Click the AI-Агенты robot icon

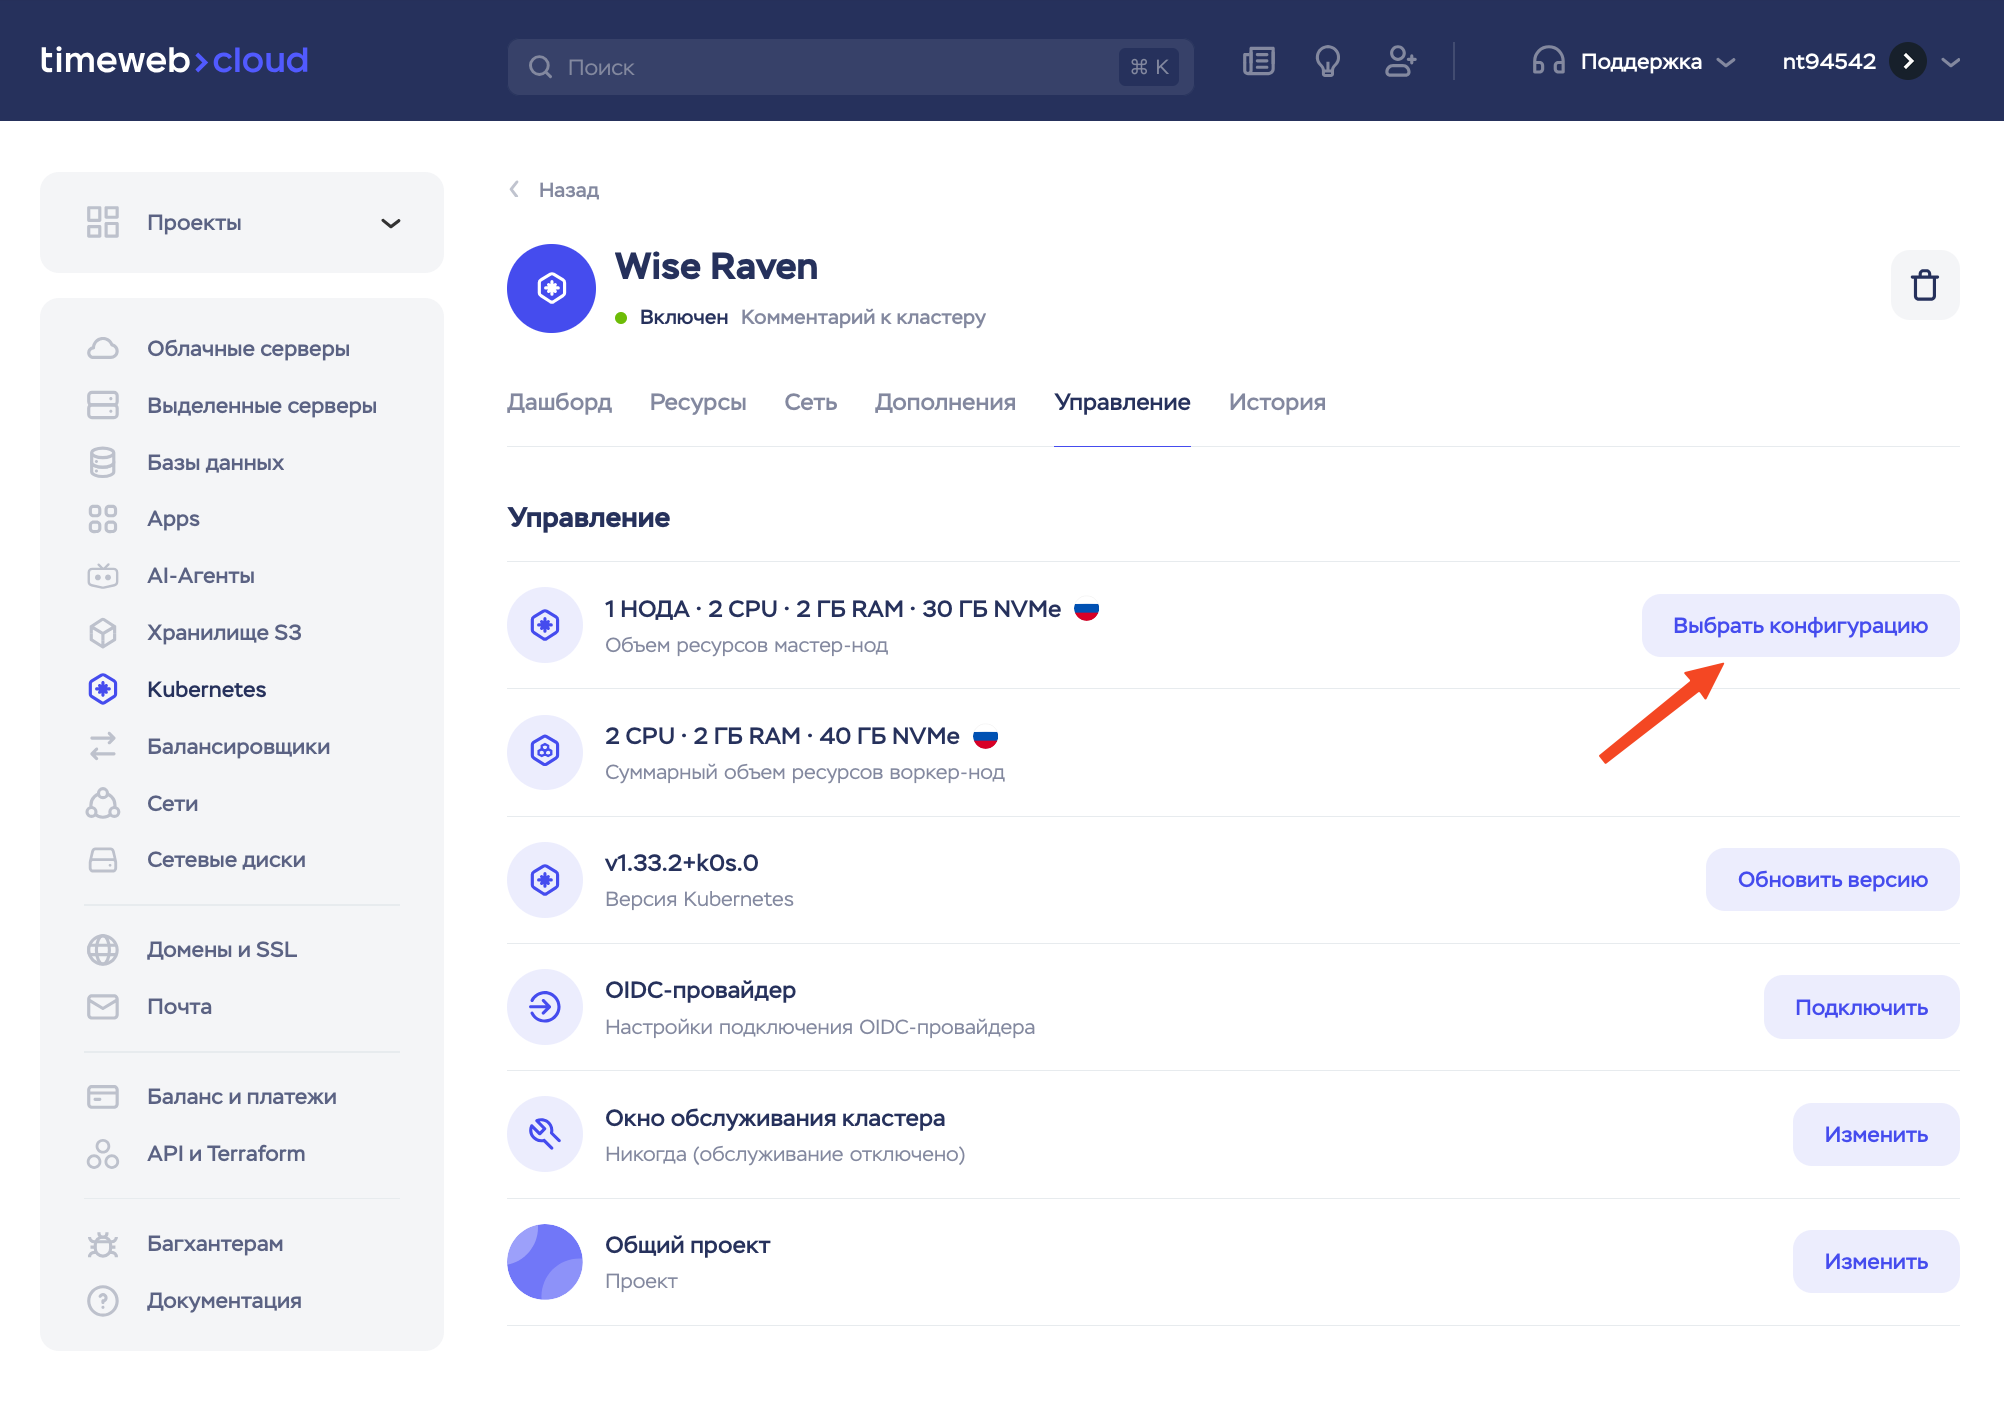pos(103,575)
